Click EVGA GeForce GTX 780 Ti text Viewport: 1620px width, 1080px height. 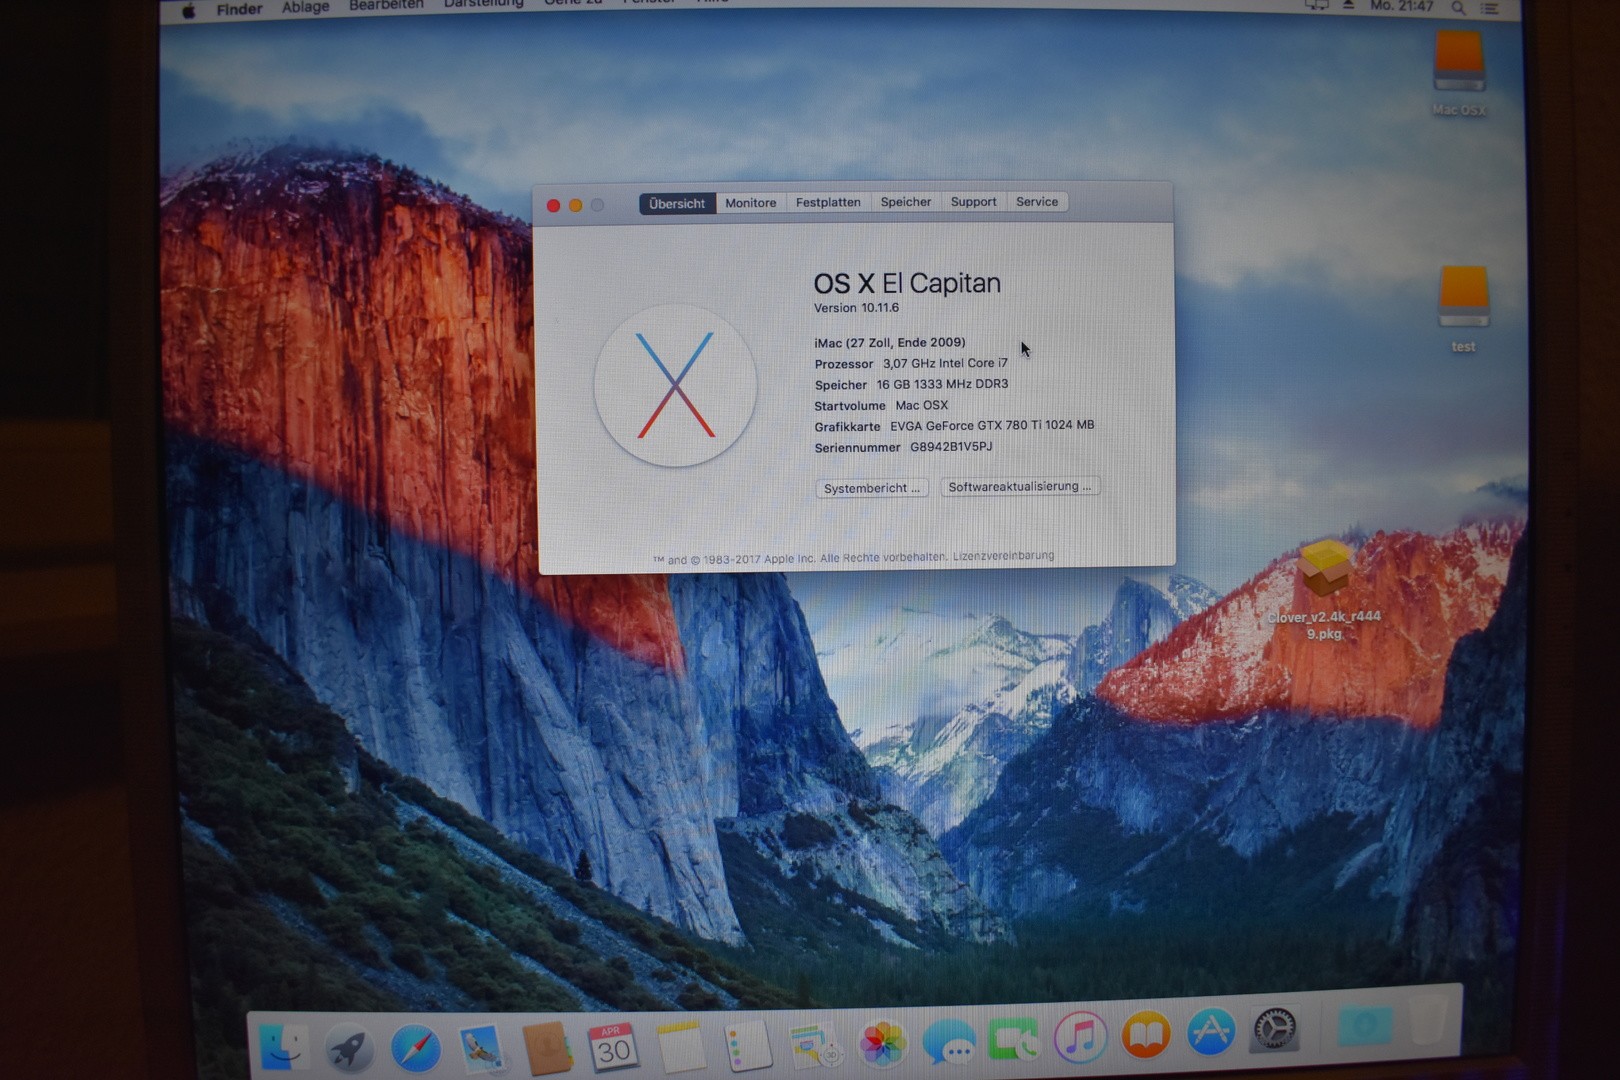point(992,425)
